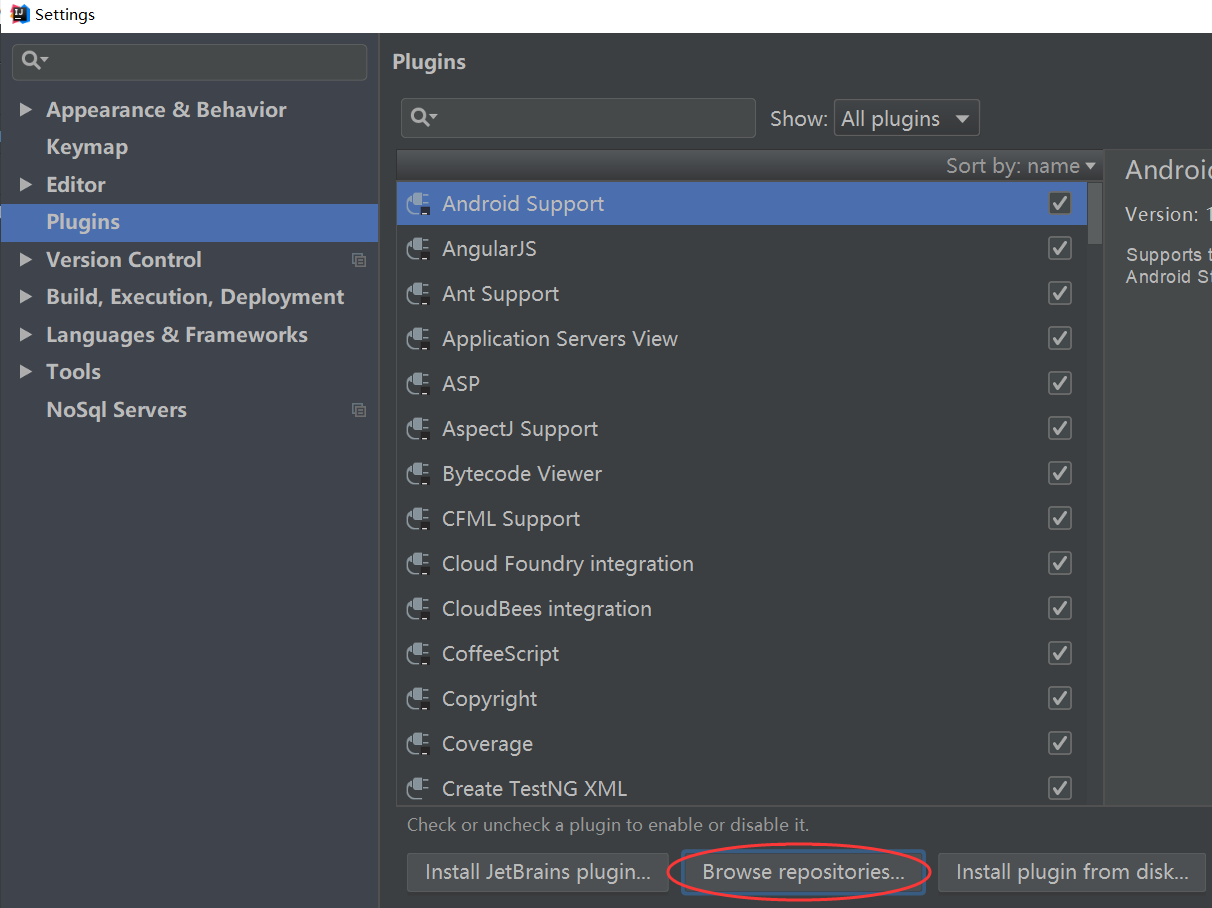
Task: Click the copy icon beside Version Control
Action: pyautogui.click(x=359, y=260)
